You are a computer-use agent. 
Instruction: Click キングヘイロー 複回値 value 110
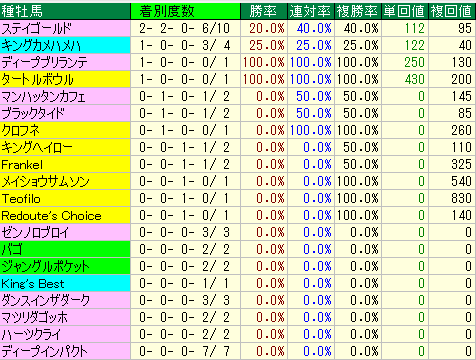462,147
